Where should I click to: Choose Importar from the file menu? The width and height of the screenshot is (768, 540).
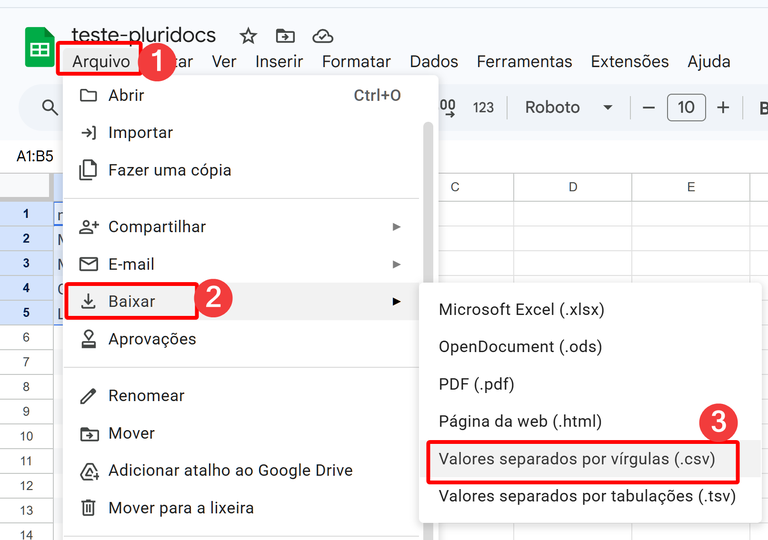click(242, 132)
